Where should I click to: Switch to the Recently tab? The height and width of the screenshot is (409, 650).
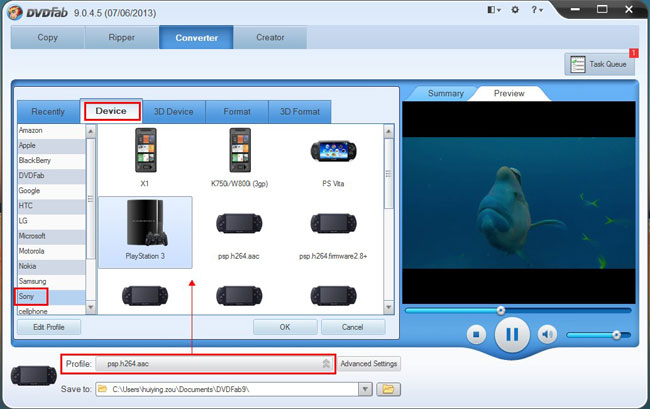click(48, 112)
